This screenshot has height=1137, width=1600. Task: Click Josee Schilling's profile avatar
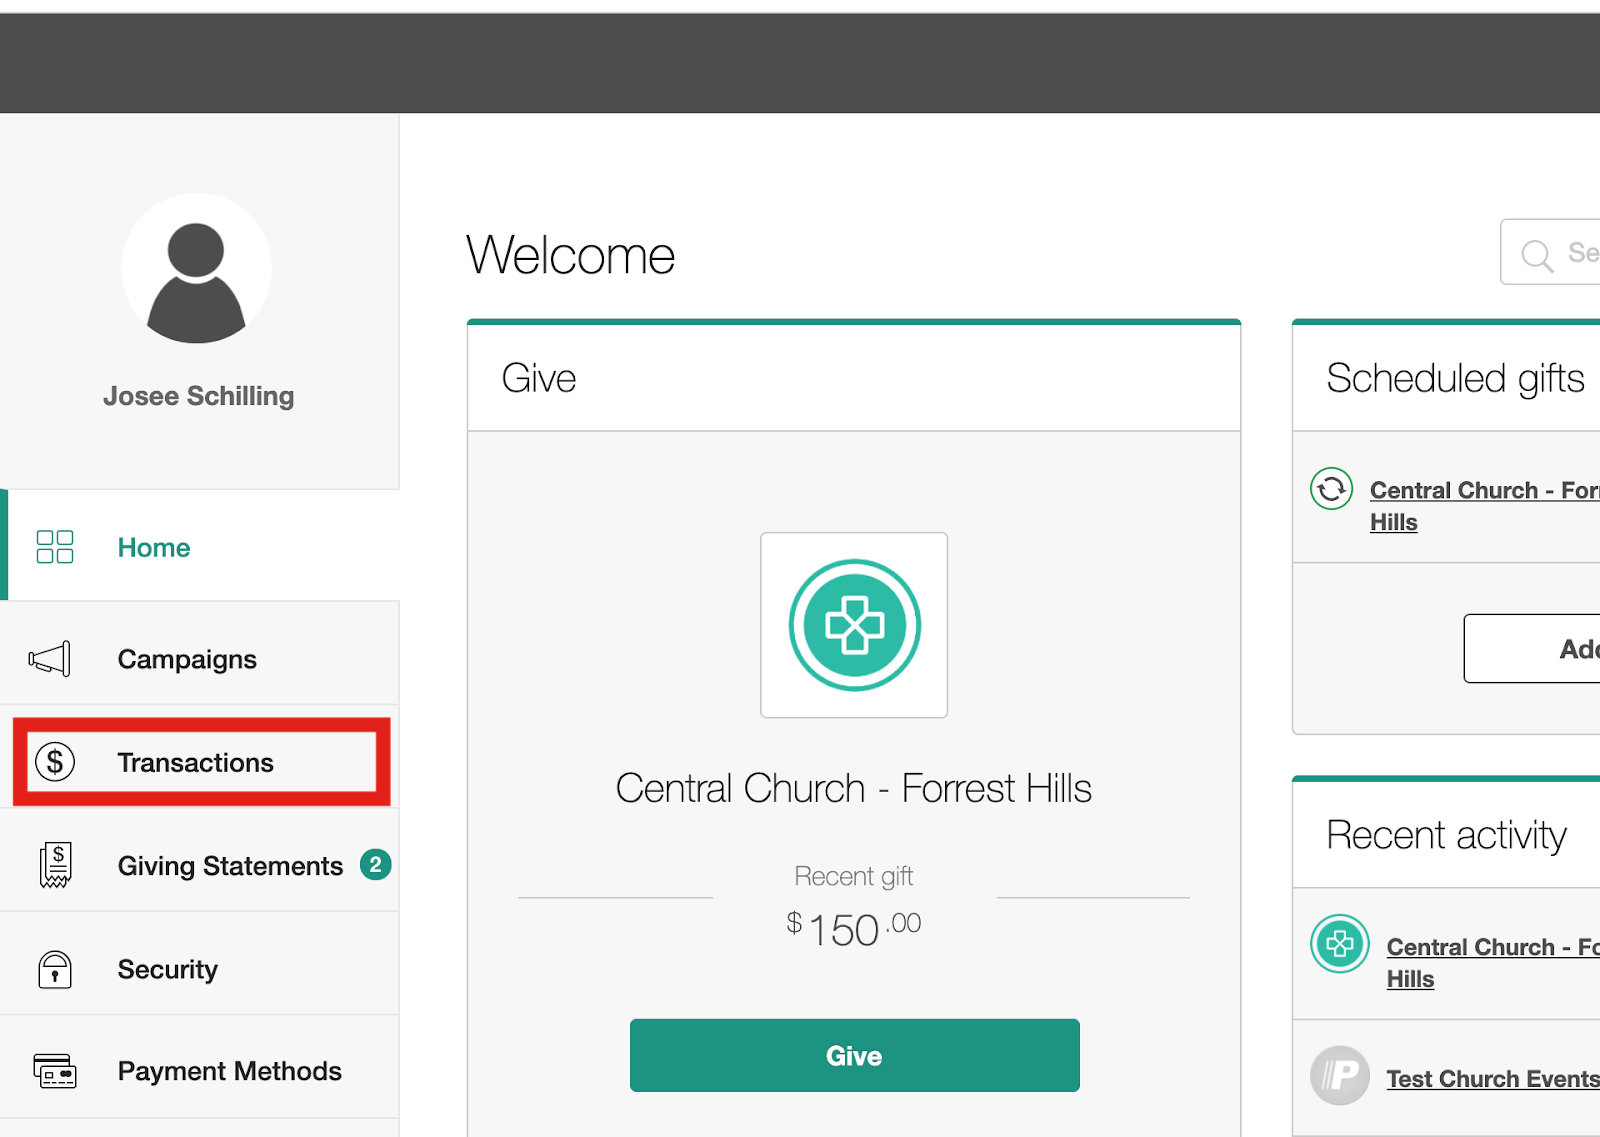point(197,268)
